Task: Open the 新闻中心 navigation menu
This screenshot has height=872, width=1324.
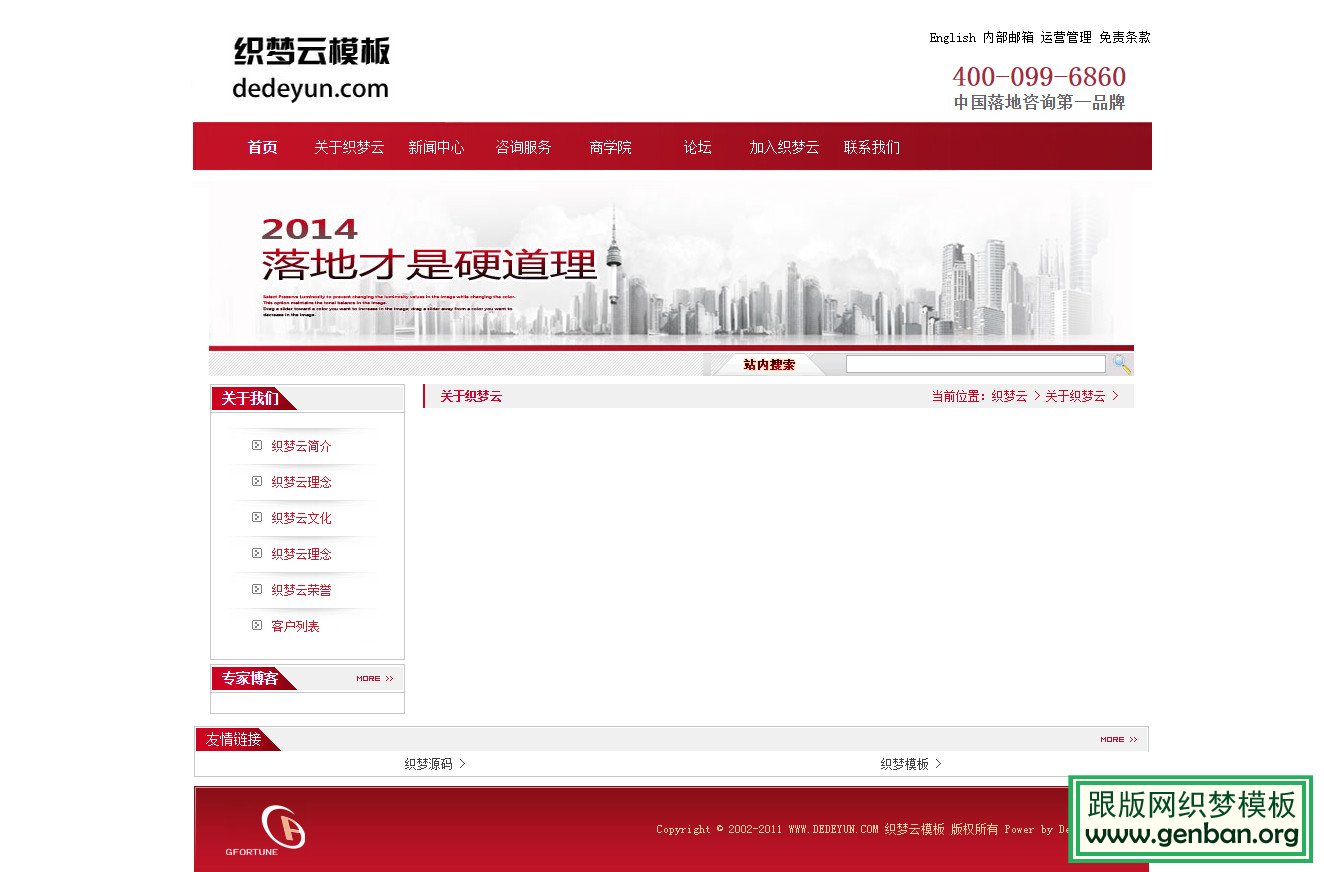Action: pyautogui.click(x=436, y=146)
